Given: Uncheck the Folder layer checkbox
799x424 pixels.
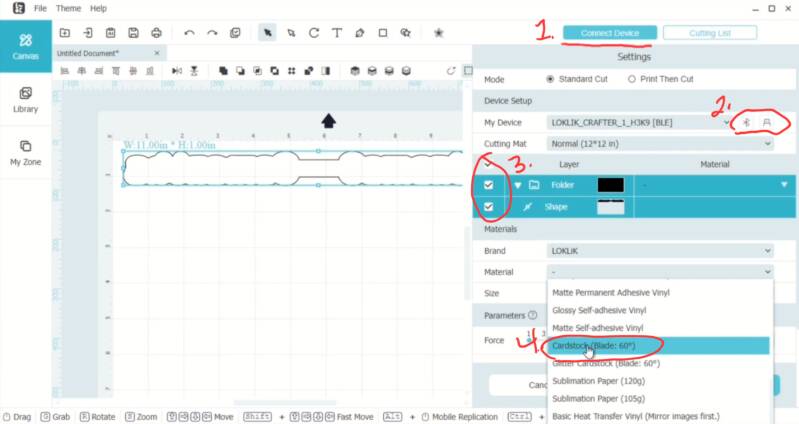Looking at the screenshot, I should point(488,185).
